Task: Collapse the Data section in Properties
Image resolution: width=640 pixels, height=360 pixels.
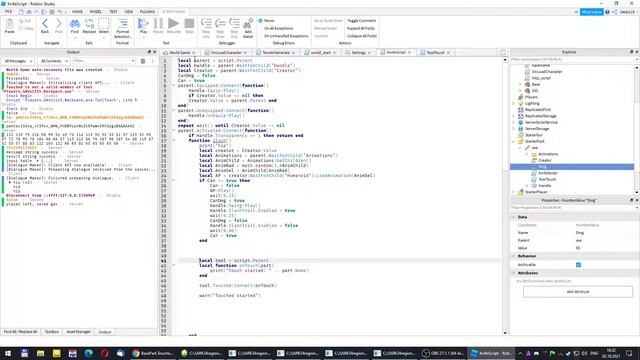Action: [x=513, y=217]
